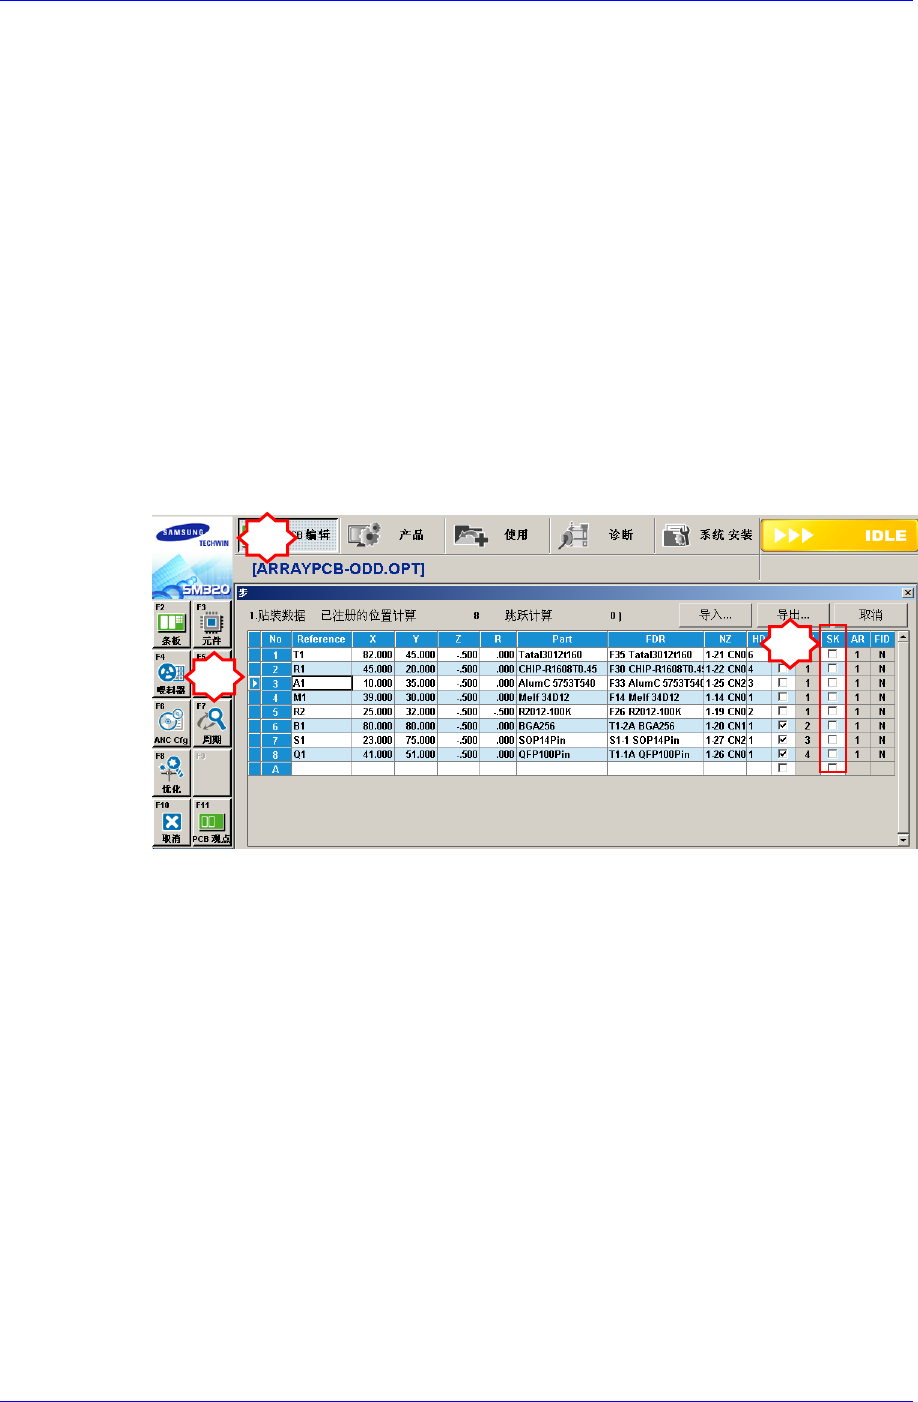Image resolution: width=918 pixels, height=1402 pixels.
Task: Click reference cell Q1
Action: 321,754
